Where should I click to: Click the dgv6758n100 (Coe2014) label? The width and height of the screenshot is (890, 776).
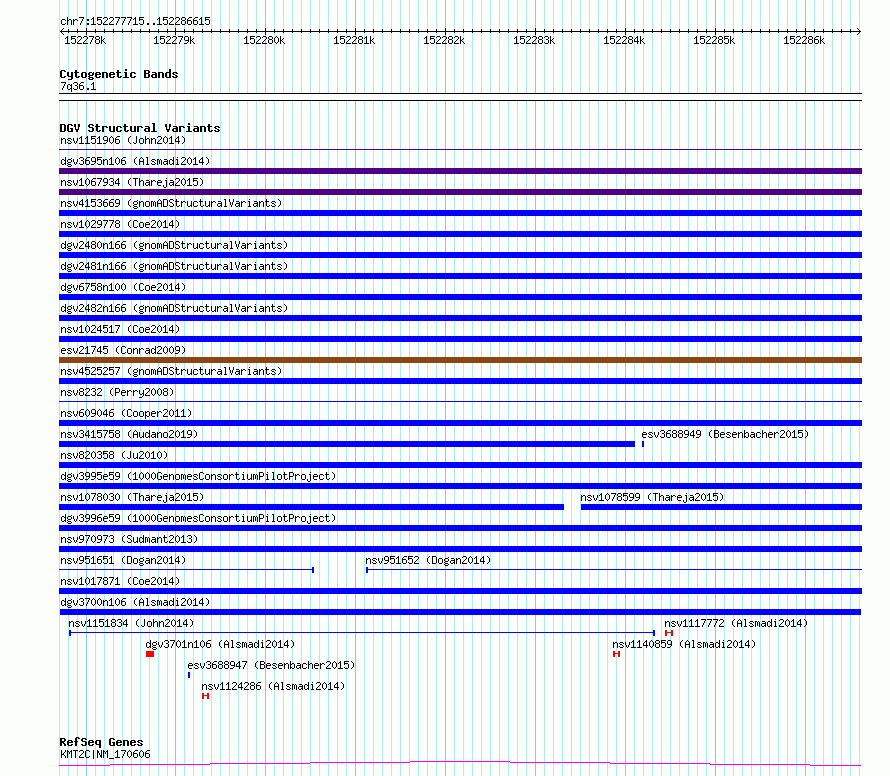pyautogui.click(x=123, y=287)
